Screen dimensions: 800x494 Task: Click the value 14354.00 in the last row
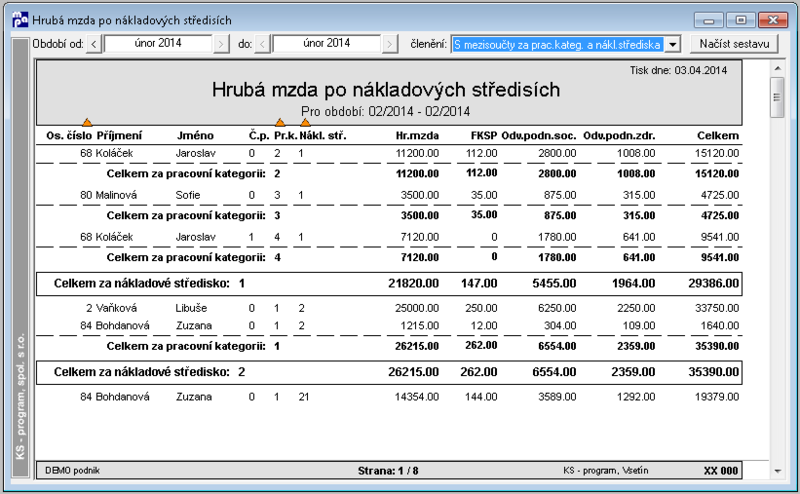pyautogui.click(x=417, y=397)
